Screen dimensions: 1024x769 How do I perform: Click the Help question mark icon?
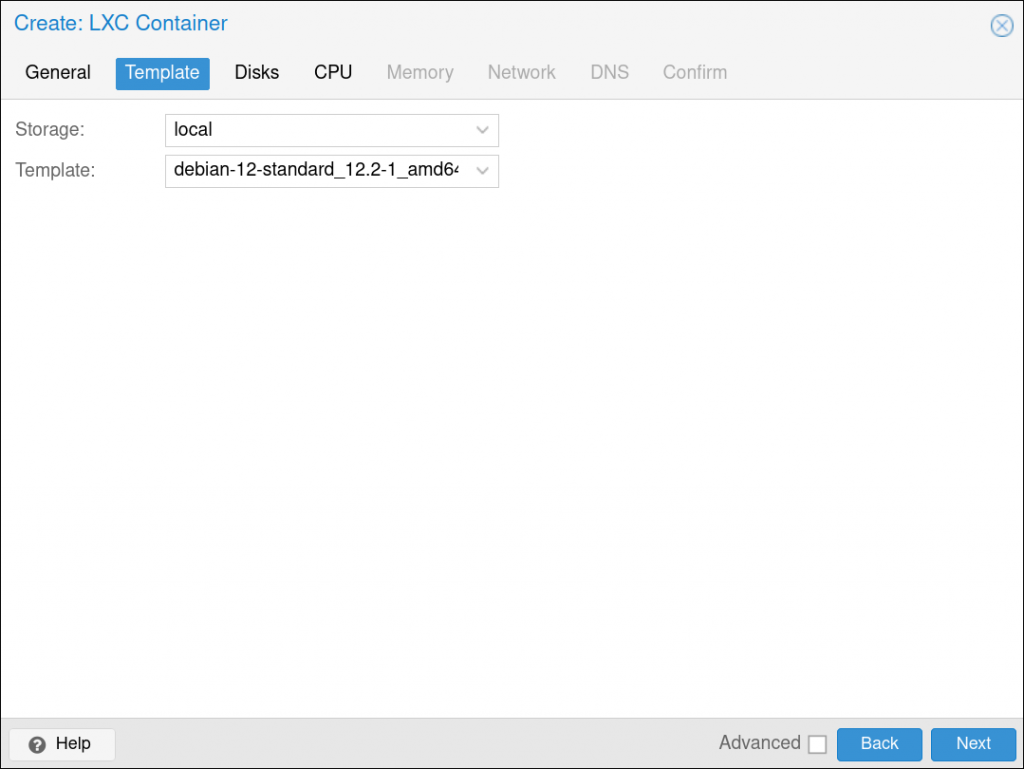38,744
